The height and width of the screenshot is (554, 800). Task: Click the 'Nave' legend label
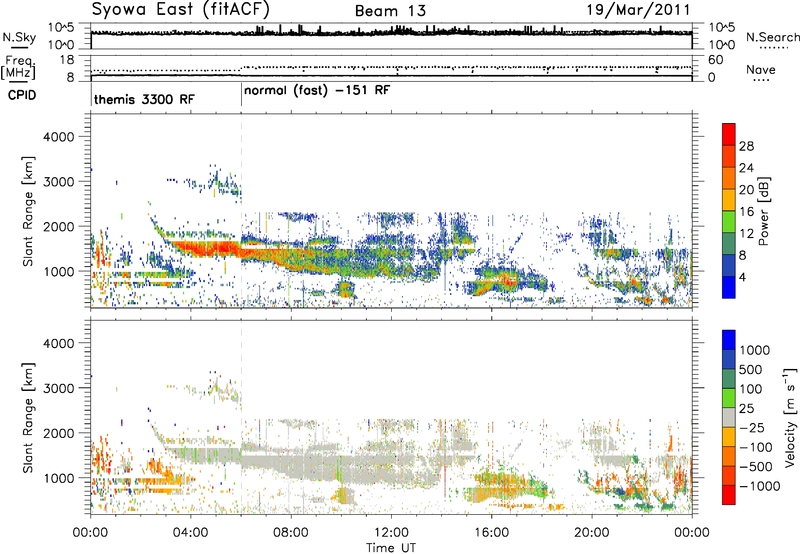pos(761,69)
